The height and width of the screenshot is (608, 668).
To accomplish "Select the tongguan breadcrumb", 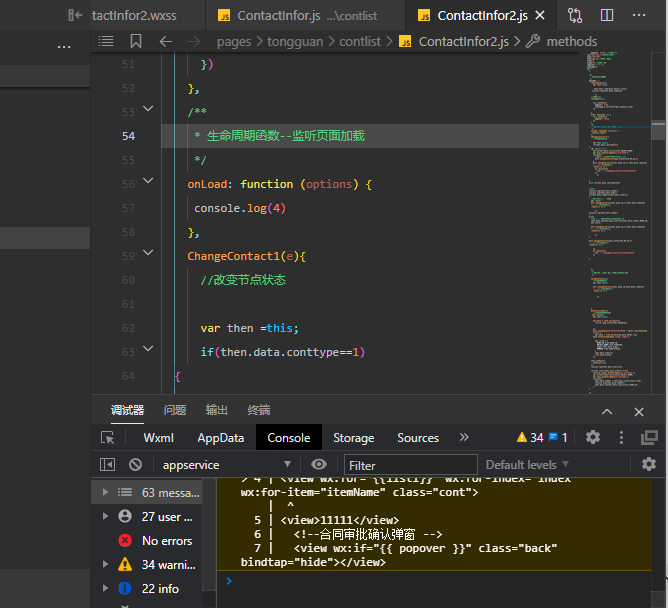I will coord(295,42).
